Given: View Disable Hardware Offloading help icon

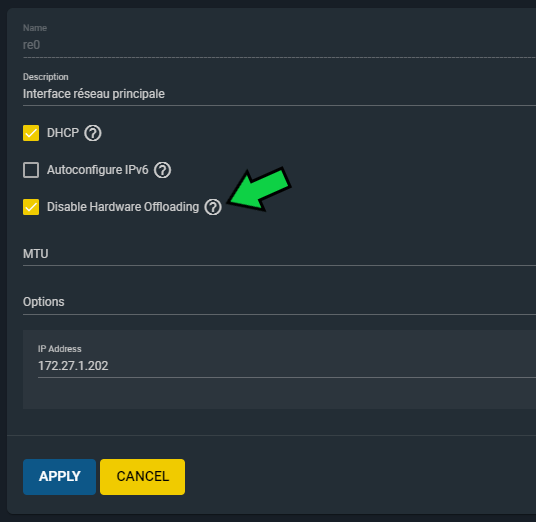Looking at the screenshot, I should [213, 207].
